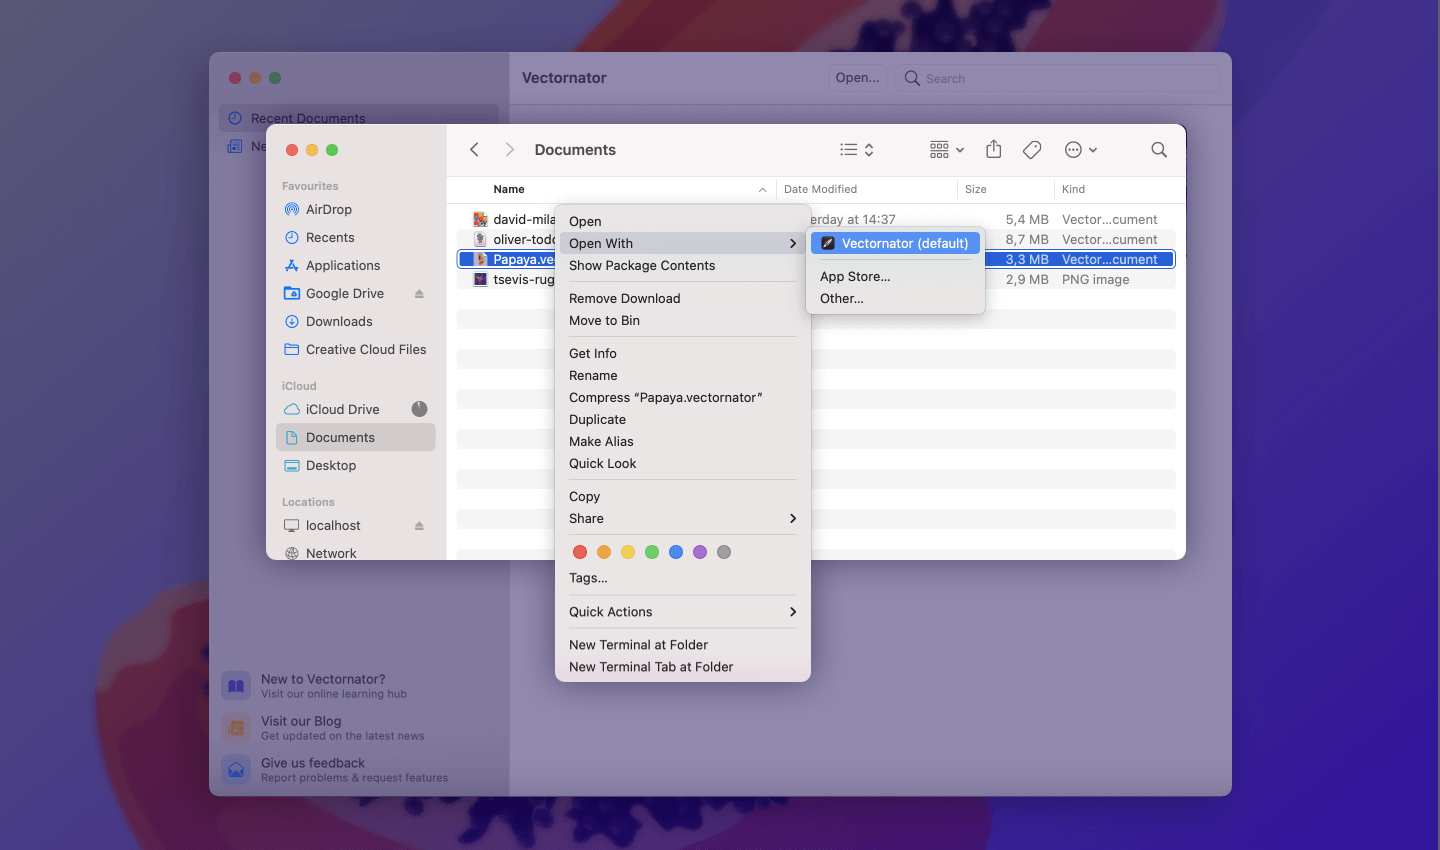Sort by Date Modified column
Viewport: 1440px width, 850px height.
pyautogui.click(x=820, y=189)
